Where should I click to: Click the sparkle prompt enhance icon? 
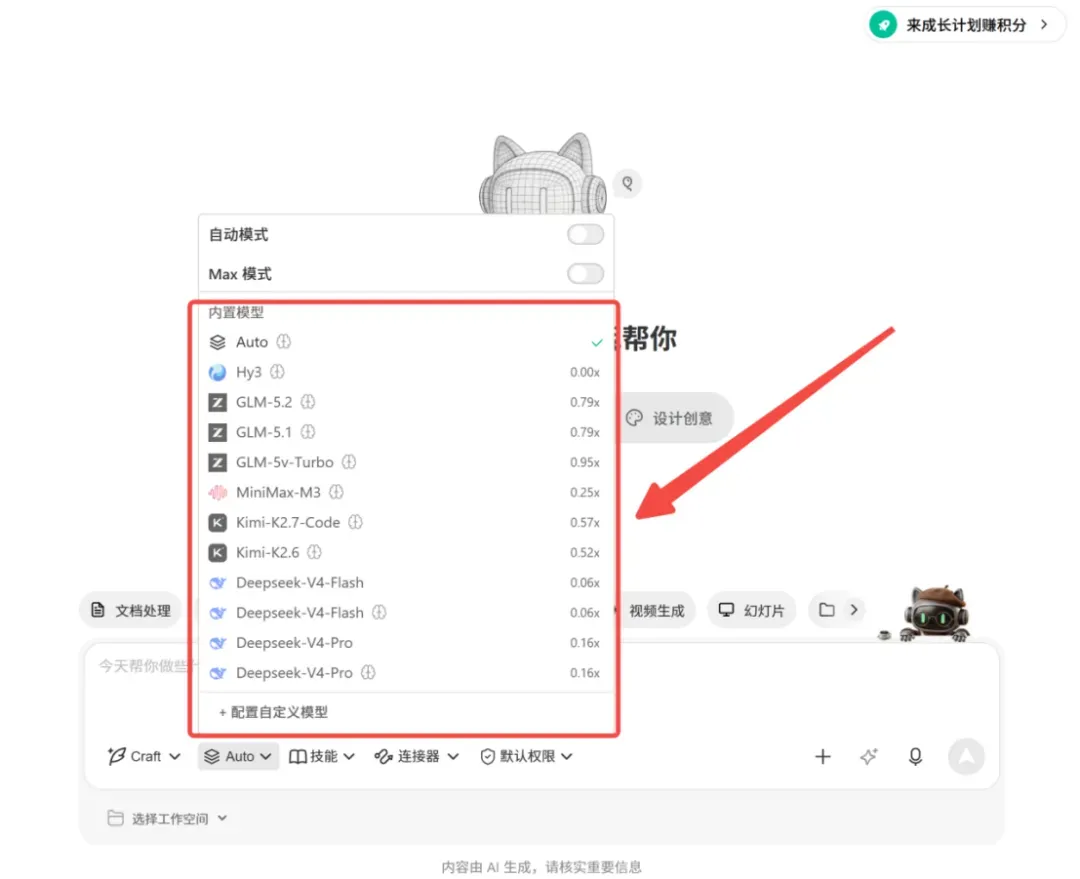869,756
